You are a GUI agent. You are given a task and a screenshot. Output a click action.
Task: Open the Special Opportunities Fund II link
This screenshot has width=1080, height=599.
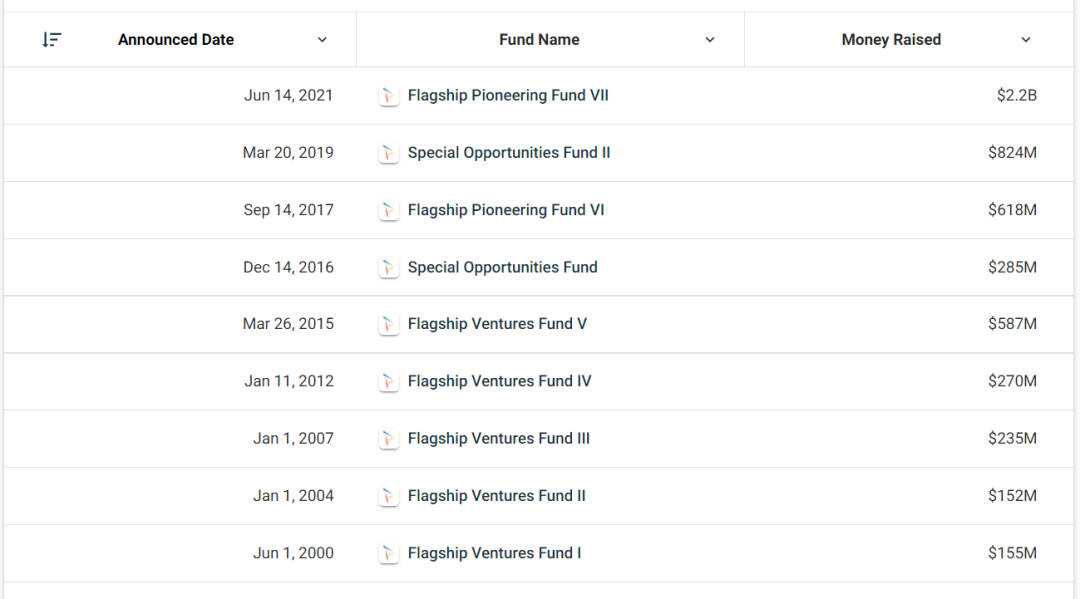[509, 153]
